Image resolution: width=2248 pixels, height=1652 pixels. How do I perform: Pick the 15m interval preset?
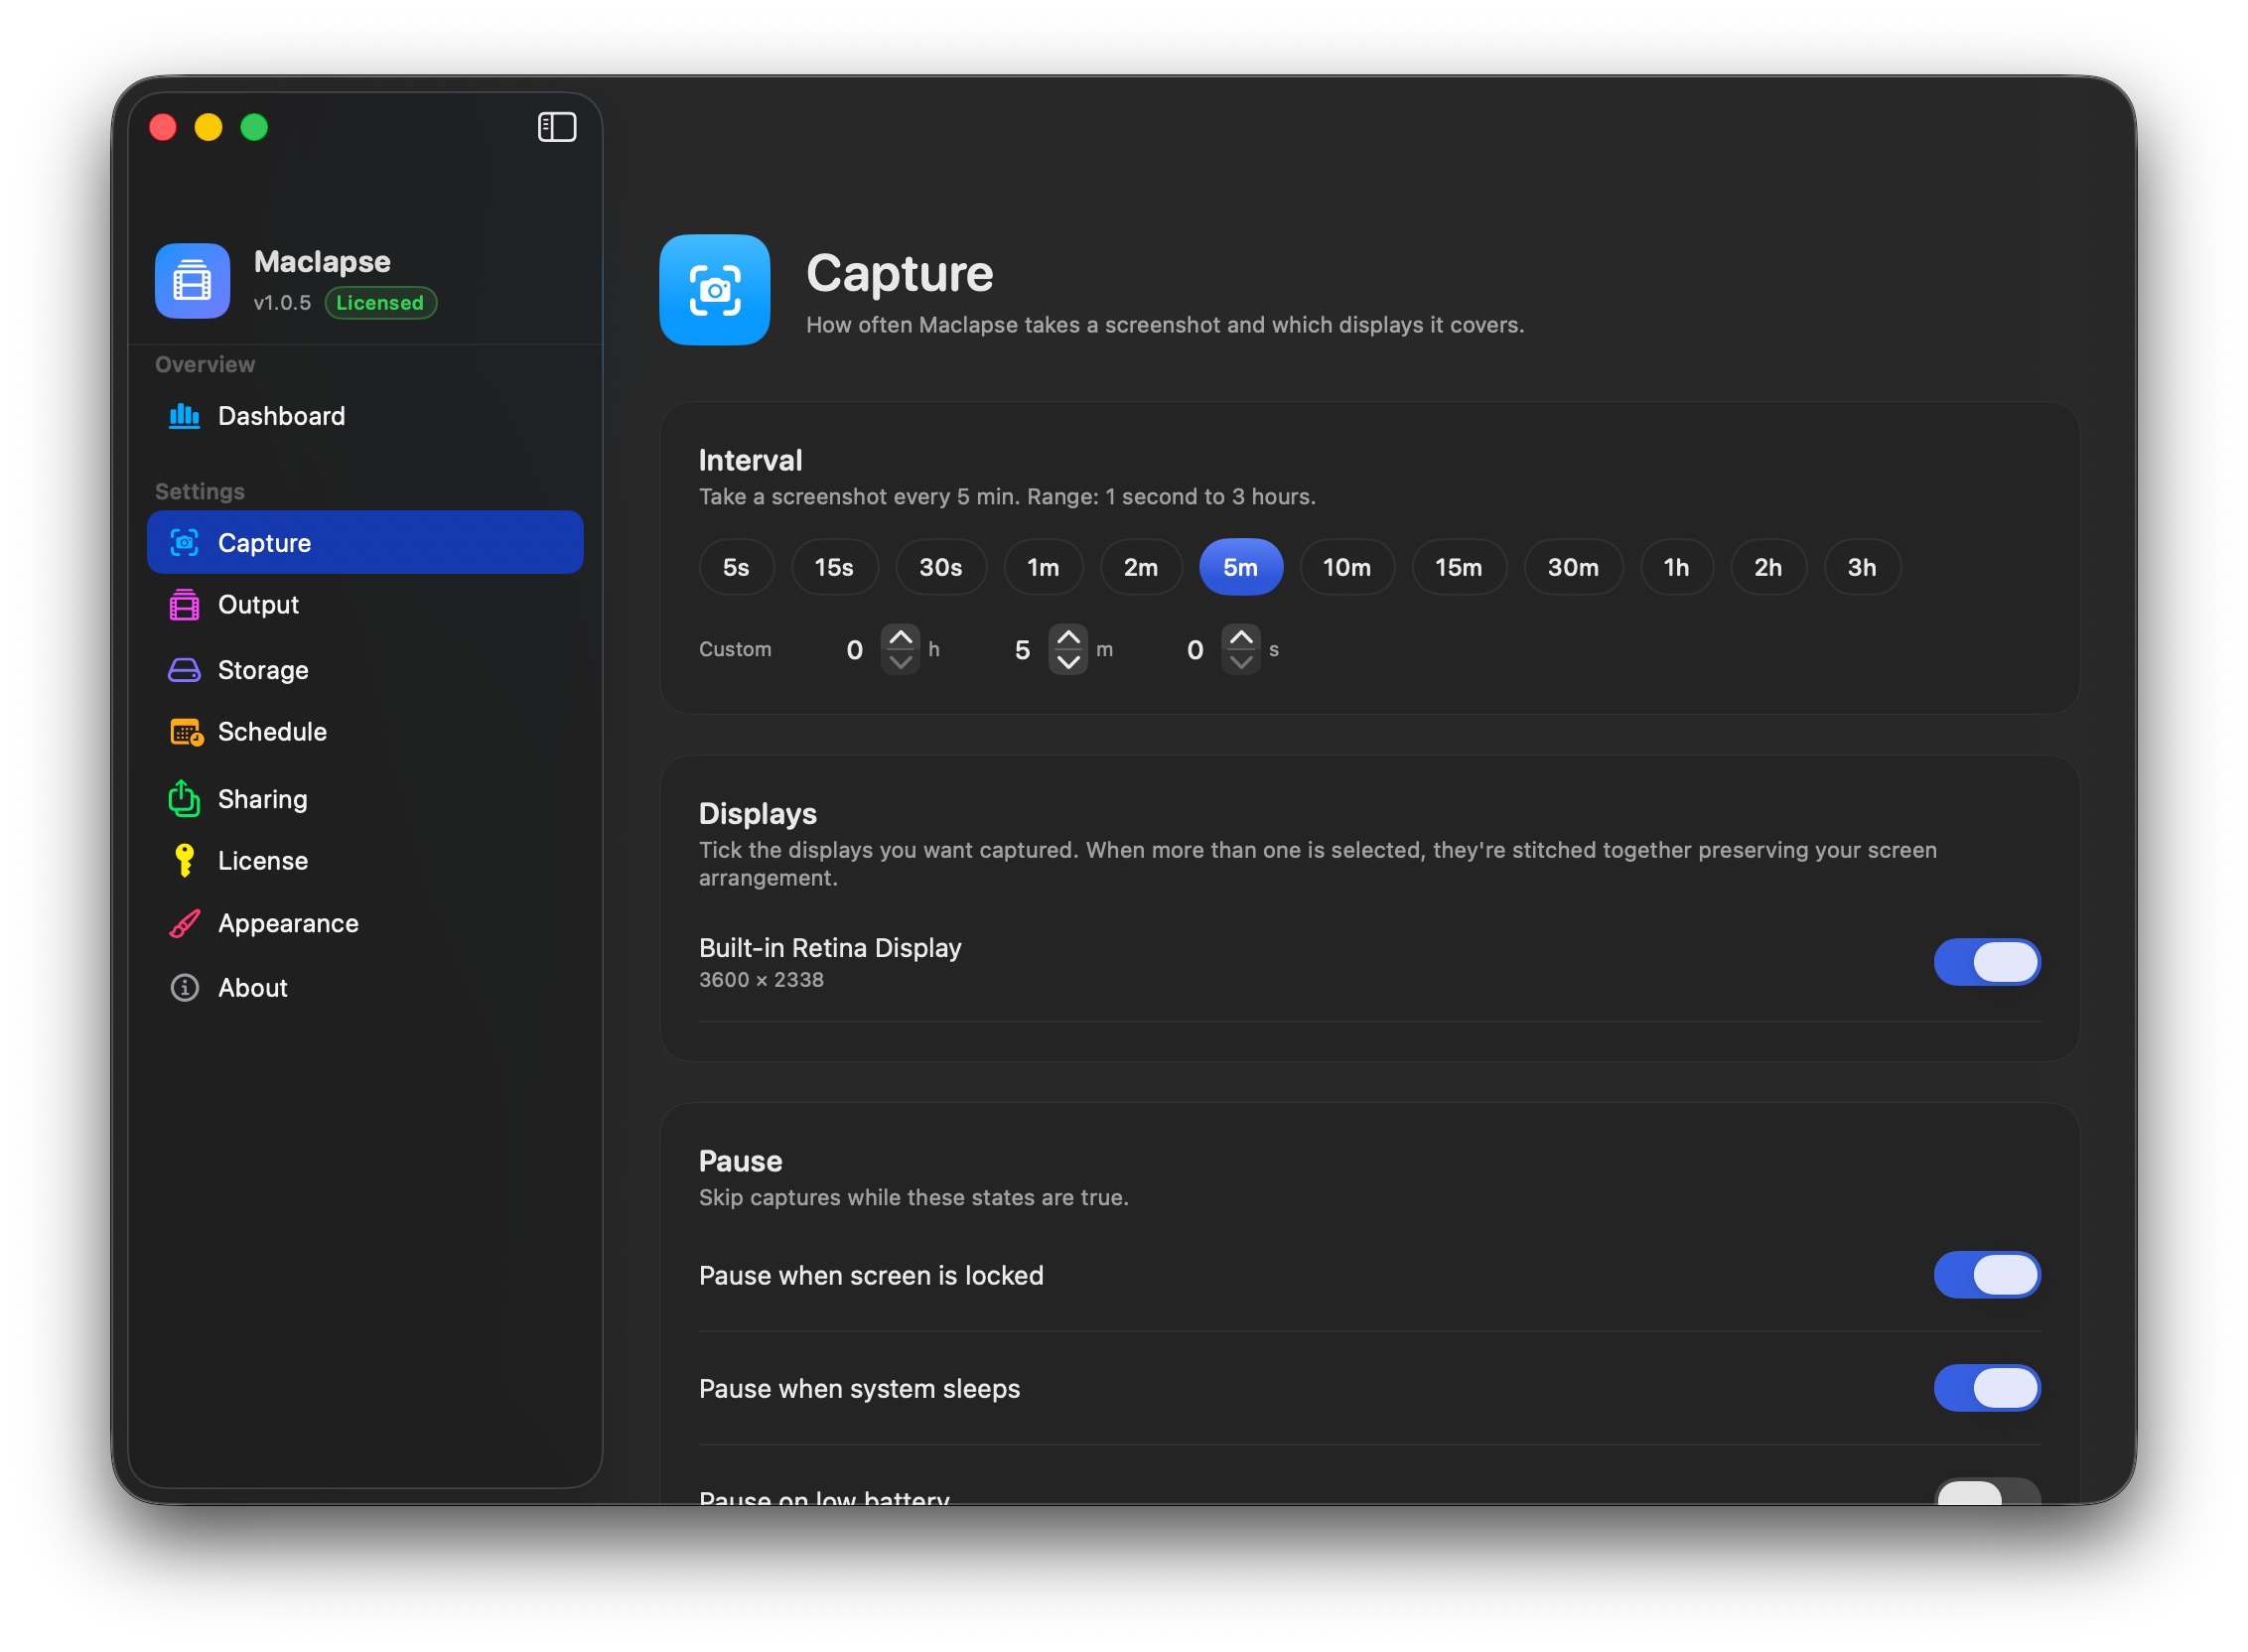point(1459,567)
